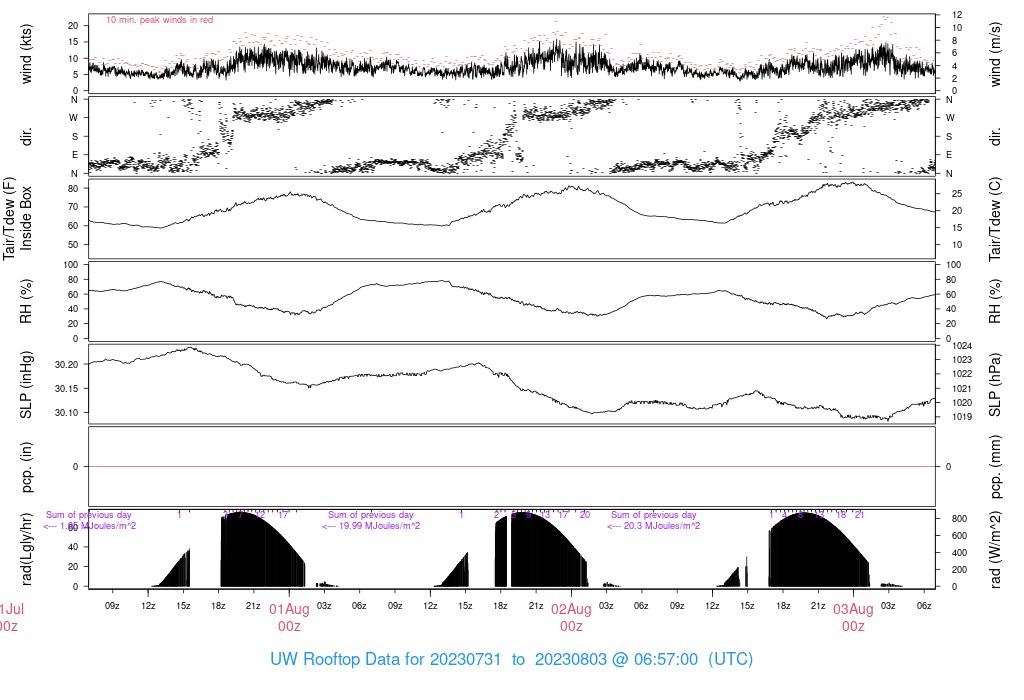Click the '30.10' tick on the SLP axis

click(67, 413)
